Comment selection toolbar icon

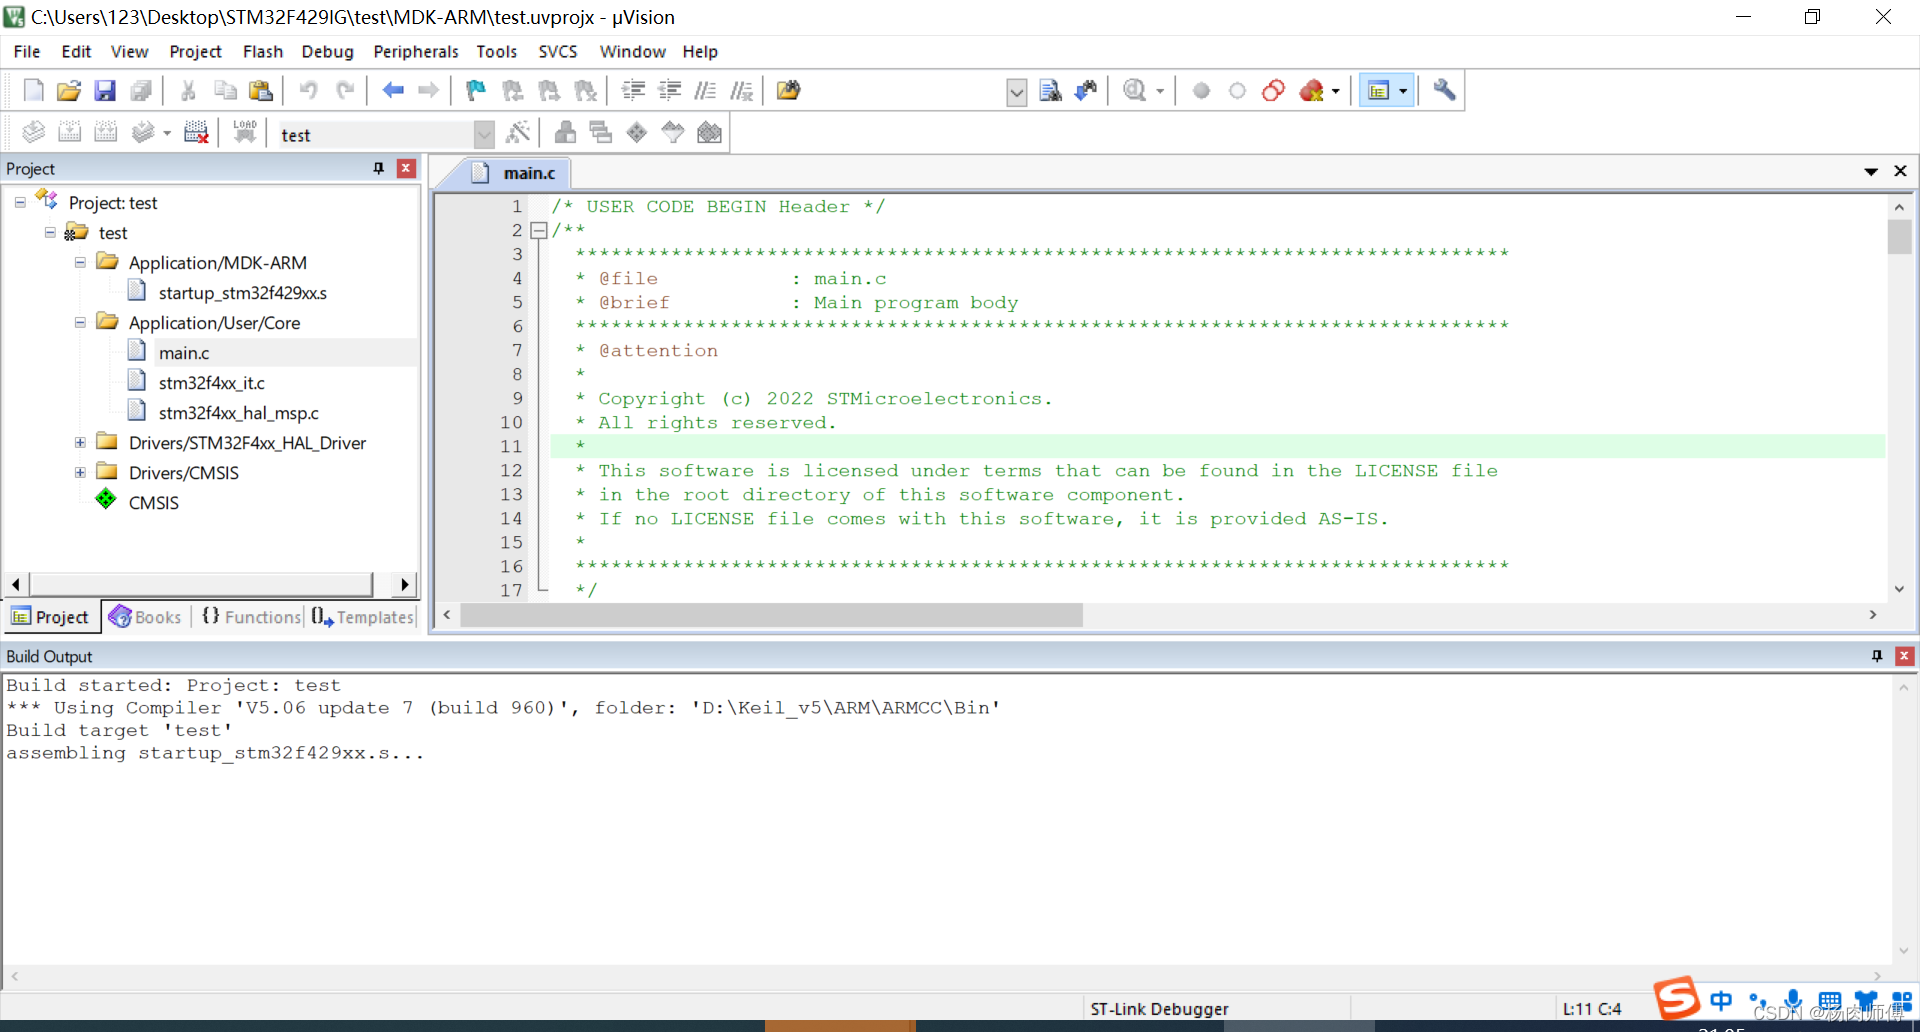705,91
